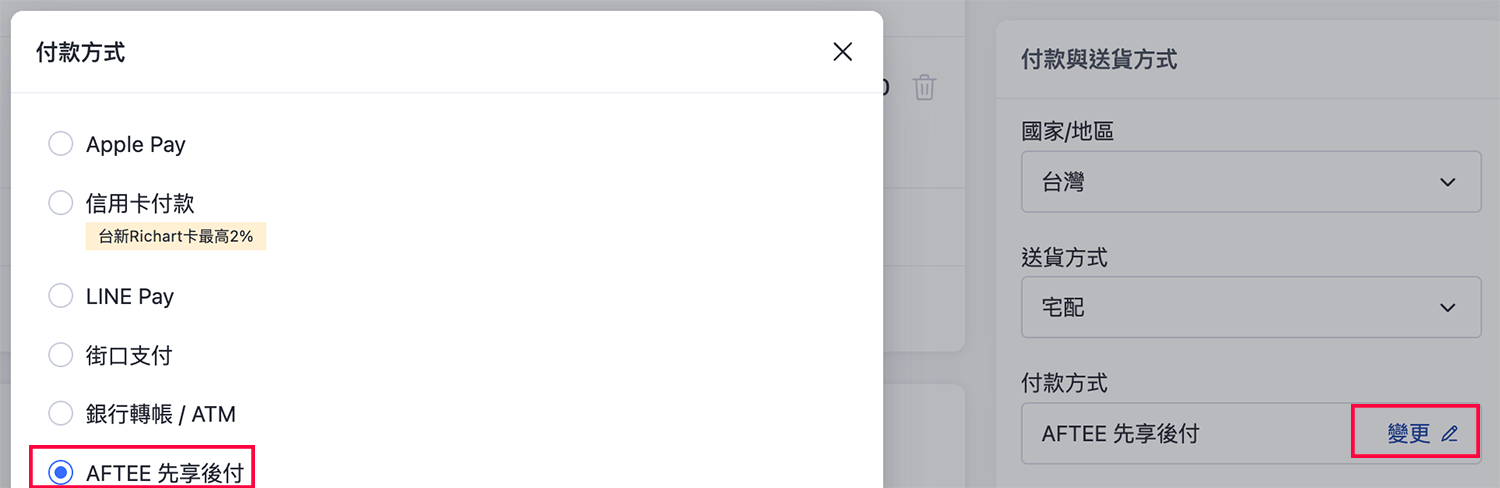Select 銀行轉帳 / ATM radio option
The height and width of the screenshot is (488, 1500).
point(61,413)
